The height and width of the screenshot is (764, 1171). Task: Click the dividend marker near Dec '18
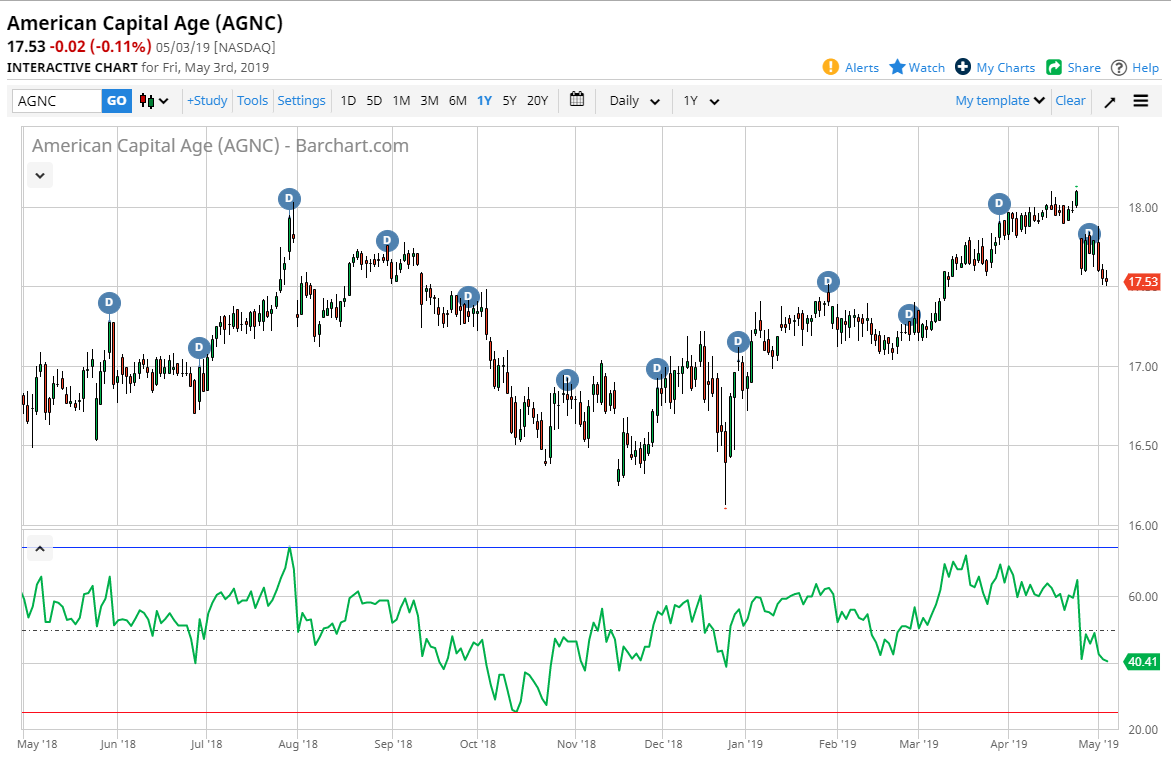pos(657,368)
